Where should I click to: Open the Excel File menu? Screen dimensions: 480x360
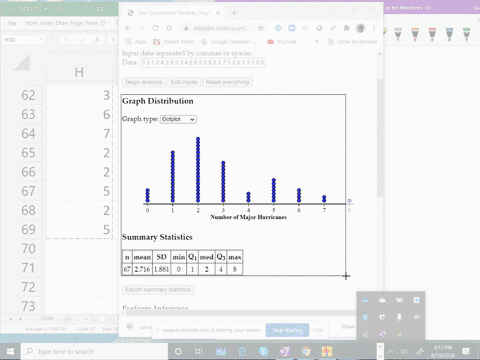click(x=12, y=23)
